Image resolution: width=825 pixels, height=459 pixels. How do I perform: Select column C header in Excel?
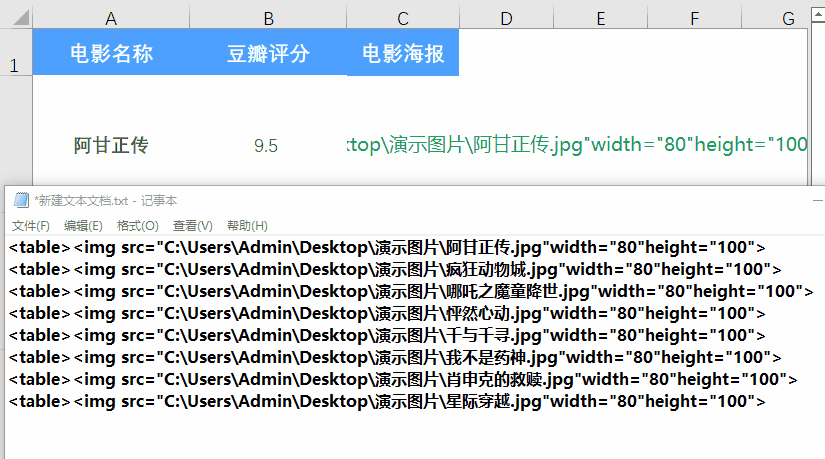point(403,18)
